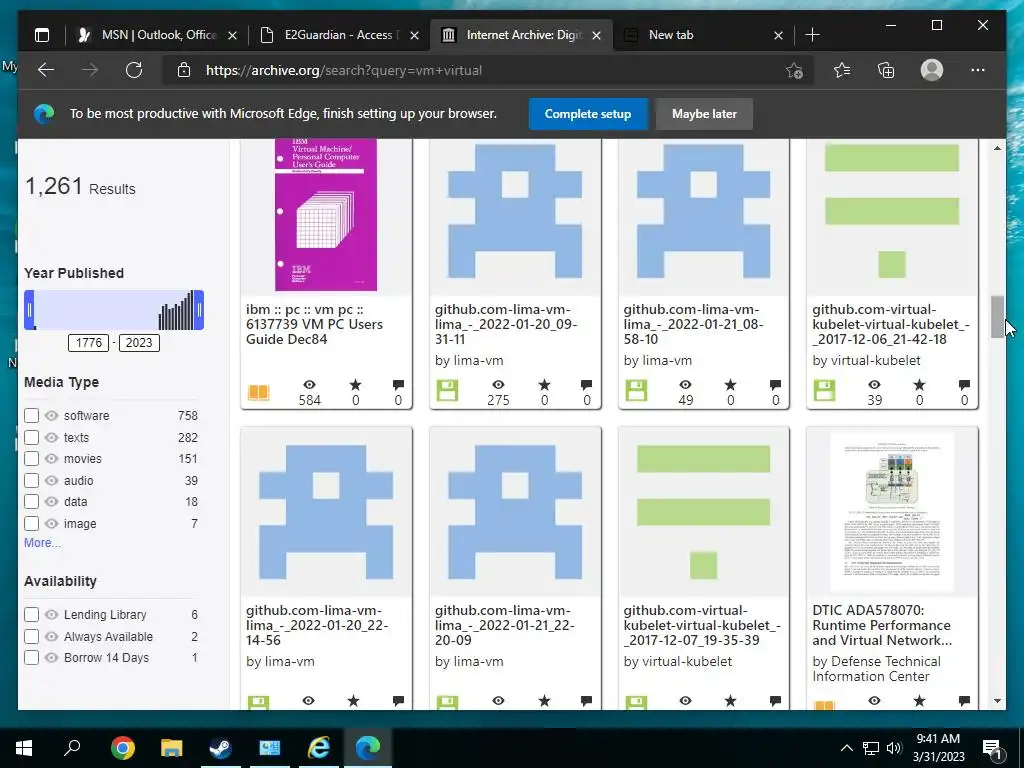Screen dimensions: 1024x768
Task: Click left handle of year slider
Action: (x=29, y=310)
